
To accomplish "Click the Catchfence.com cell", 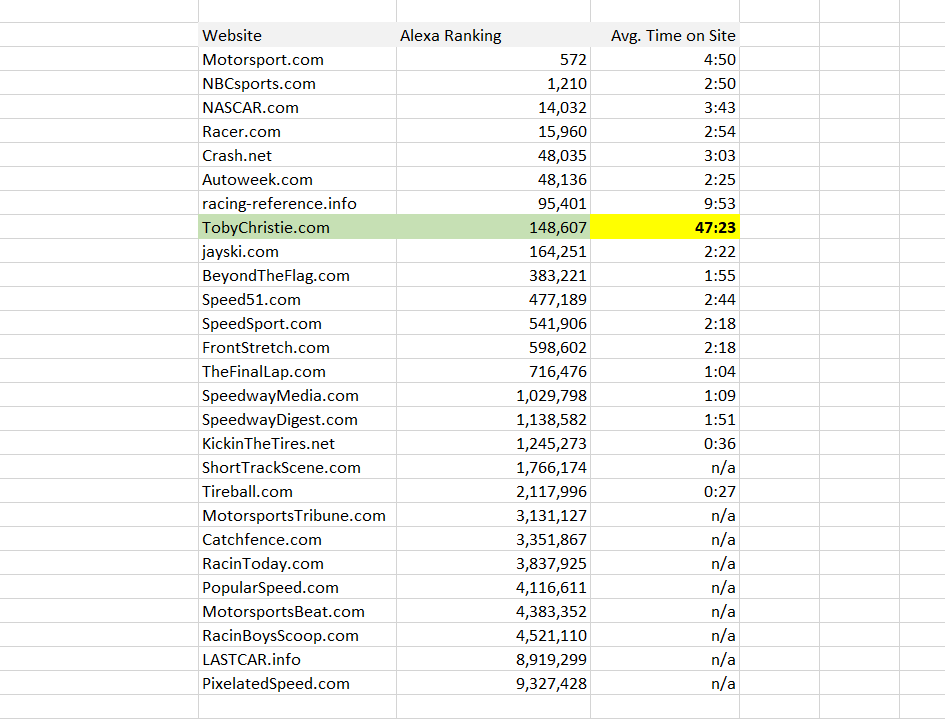I will click(297, 539).
